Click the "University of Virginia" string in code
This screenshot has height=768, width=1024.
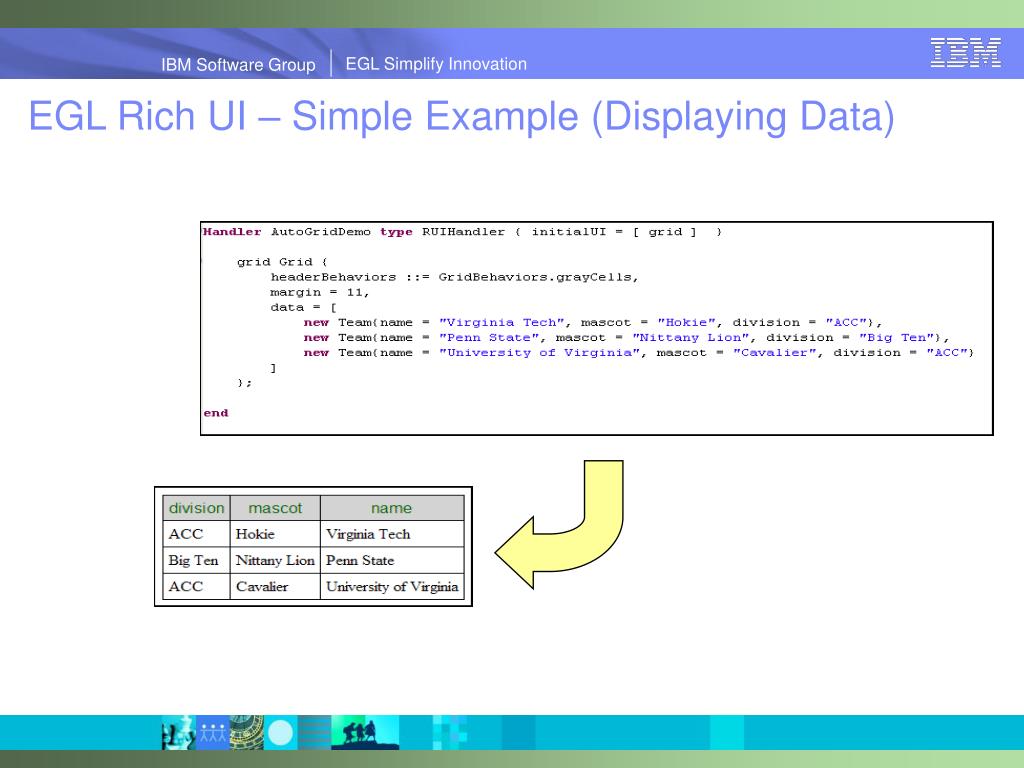539,353
